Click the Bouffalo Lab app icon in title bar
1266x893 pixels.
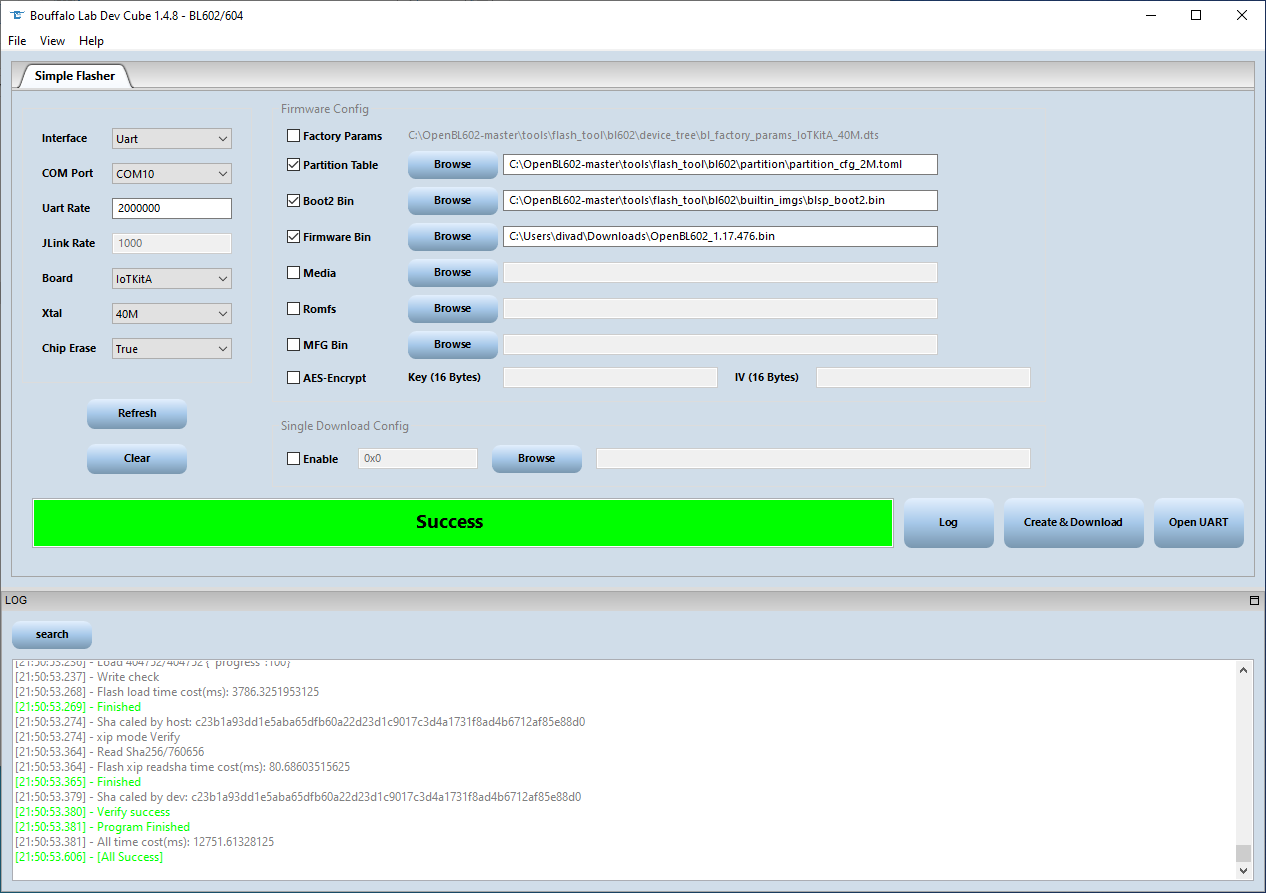15,15
